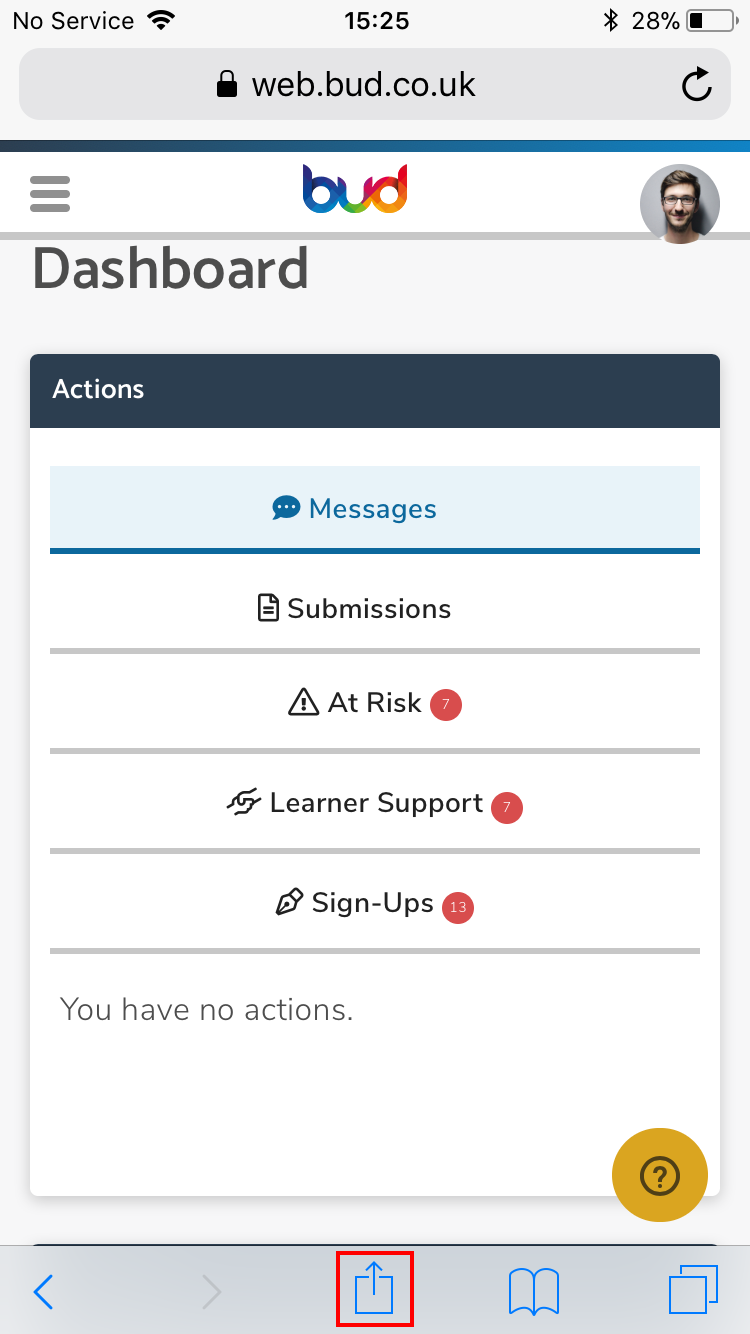Tap the Learner Support count badge
Image resolution: width=750 pixels, height=1334 pixels.
pos(507,807)
